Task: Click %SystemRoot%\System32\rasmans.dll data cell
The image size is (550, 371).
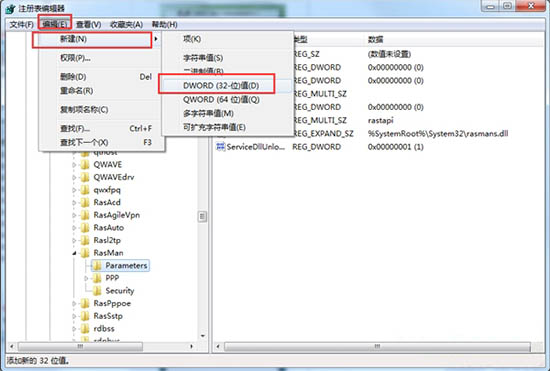Action: pyautogui.click(x=438, y=134)
